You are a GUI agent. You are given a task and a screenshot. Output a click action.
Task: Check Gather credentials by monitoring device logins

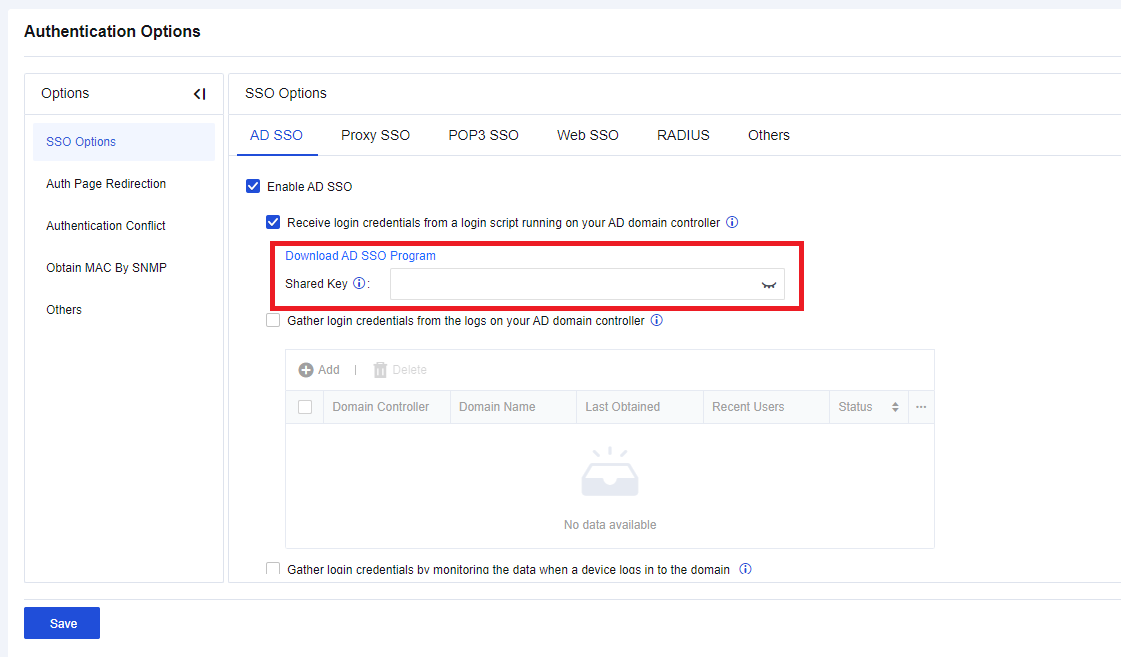[273, 569]
